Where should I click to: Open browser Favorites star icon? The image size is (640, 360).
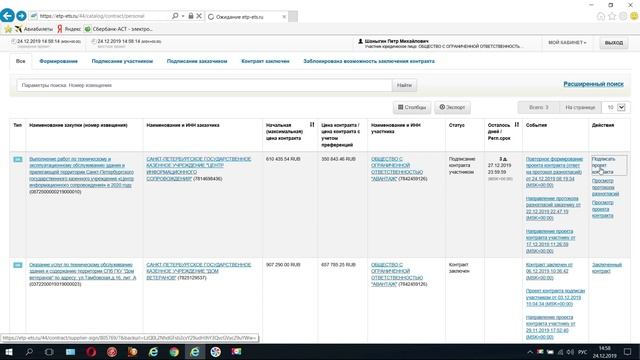[612, 16]
